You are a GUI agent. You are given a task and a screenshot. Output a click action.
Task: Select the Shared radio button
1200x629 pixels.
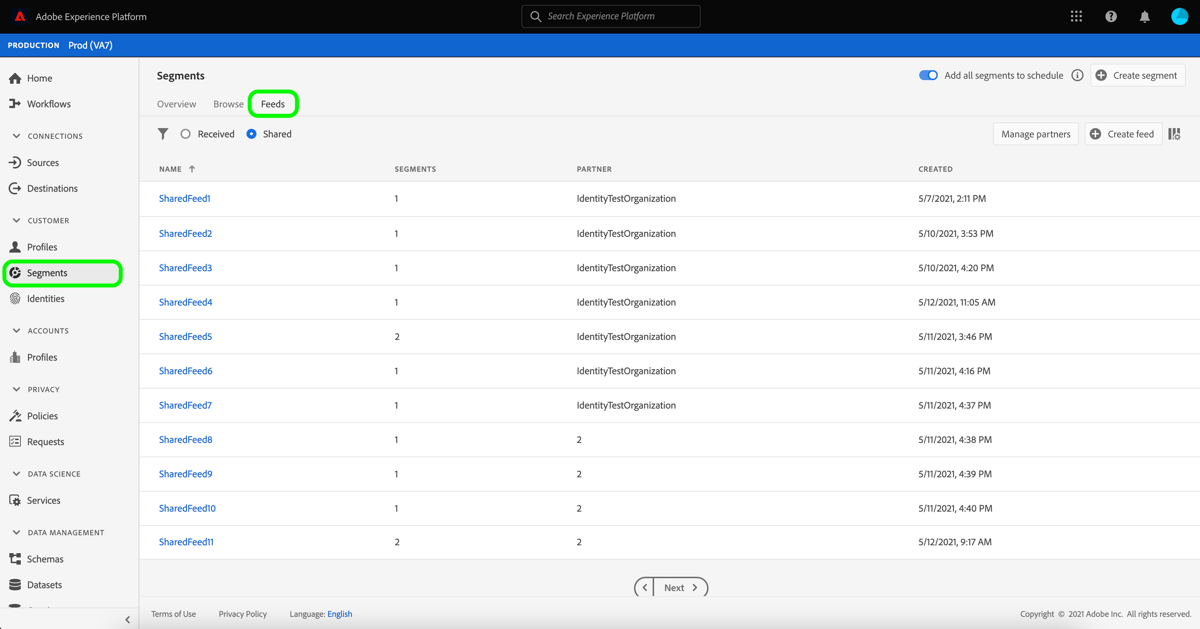[251, 133]
